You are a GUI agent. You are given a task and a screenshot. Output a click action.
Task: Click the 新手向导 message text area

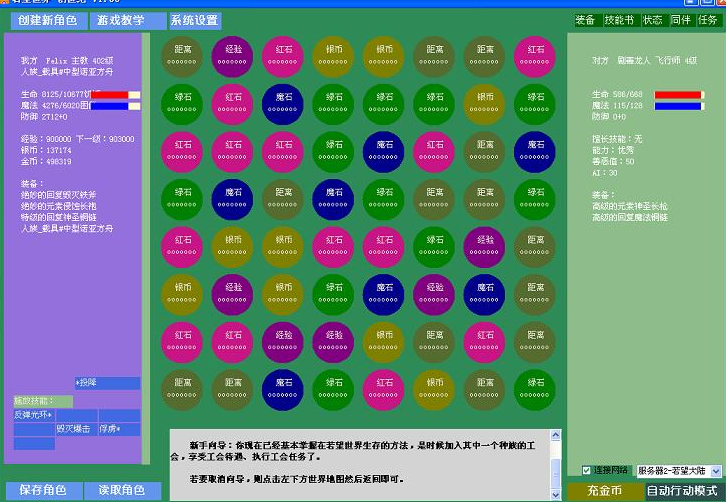360,464
